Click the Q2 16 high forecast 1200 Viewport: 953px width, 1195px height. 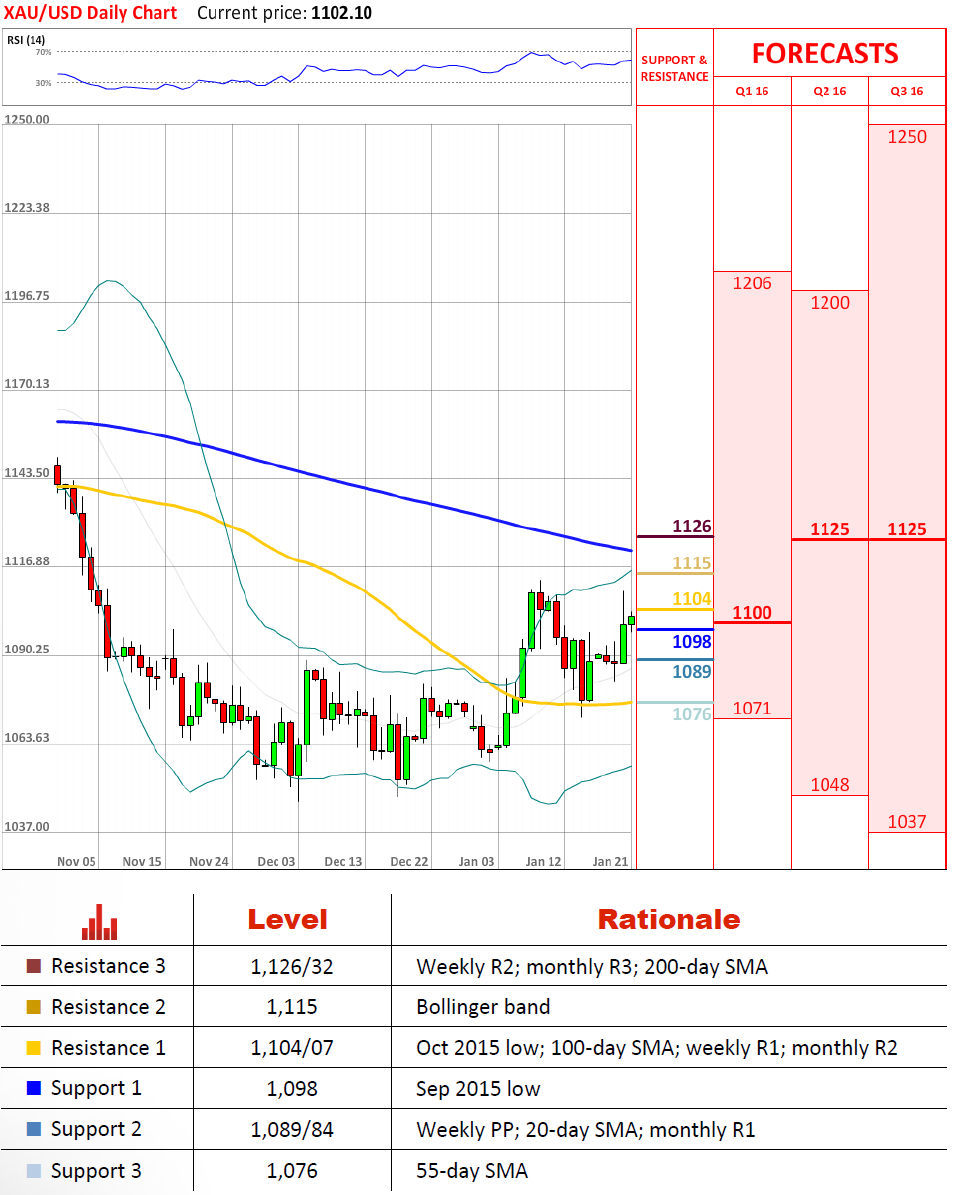pos(830,303)
